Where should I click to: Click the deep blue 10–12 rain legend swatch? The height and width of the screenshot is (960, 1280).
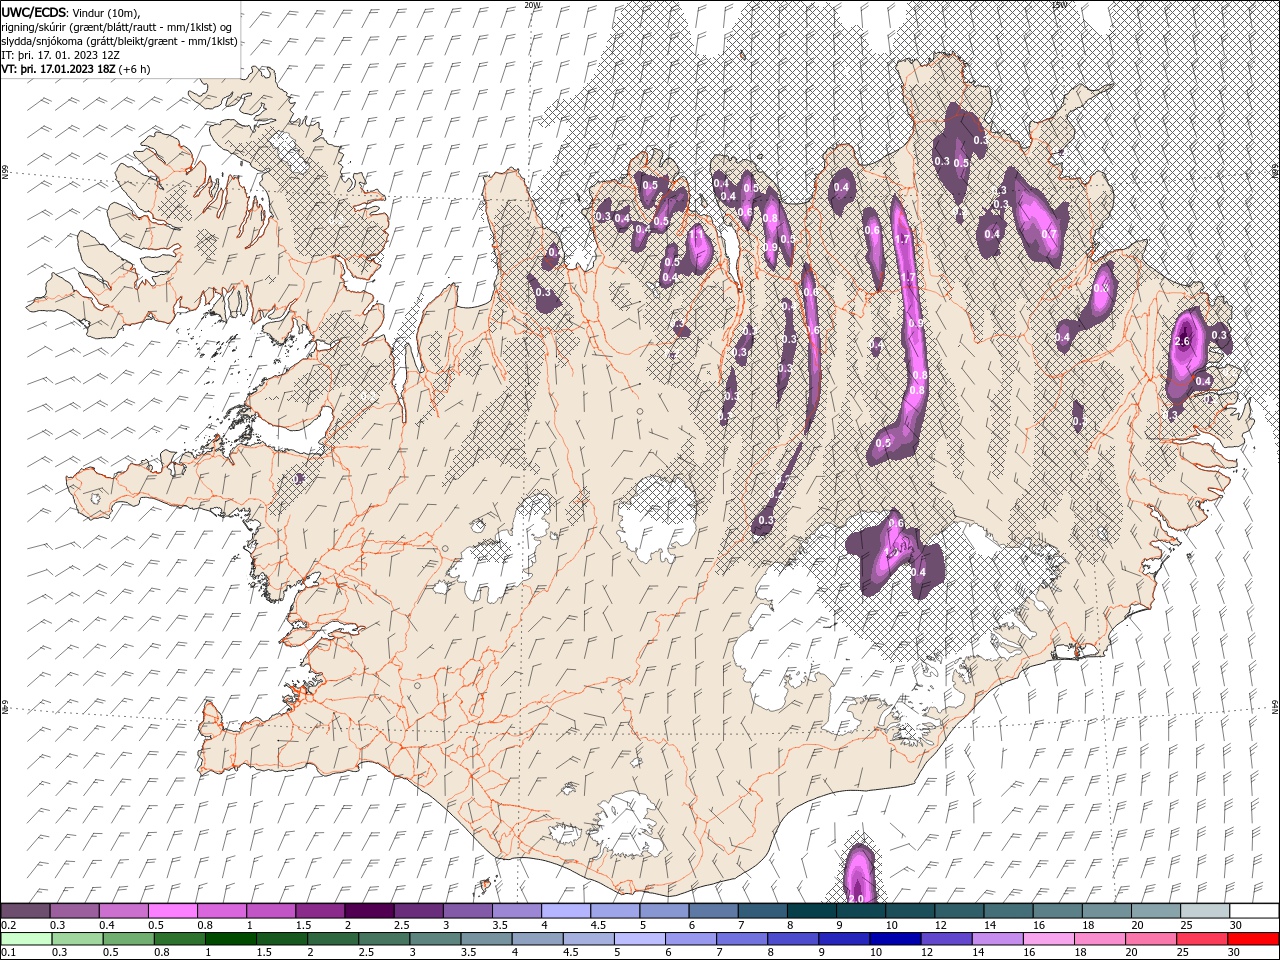pos(894,939)
